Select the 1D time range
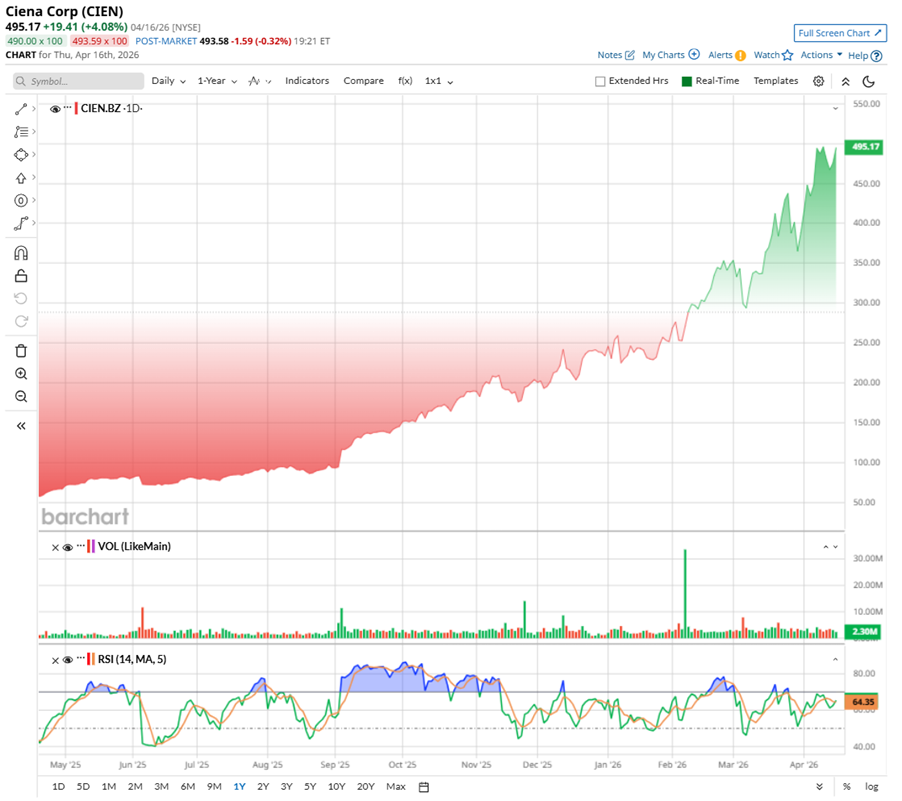The height and width of the screenshot is (801, 902). pyautogui.click(x=58, y=787)
